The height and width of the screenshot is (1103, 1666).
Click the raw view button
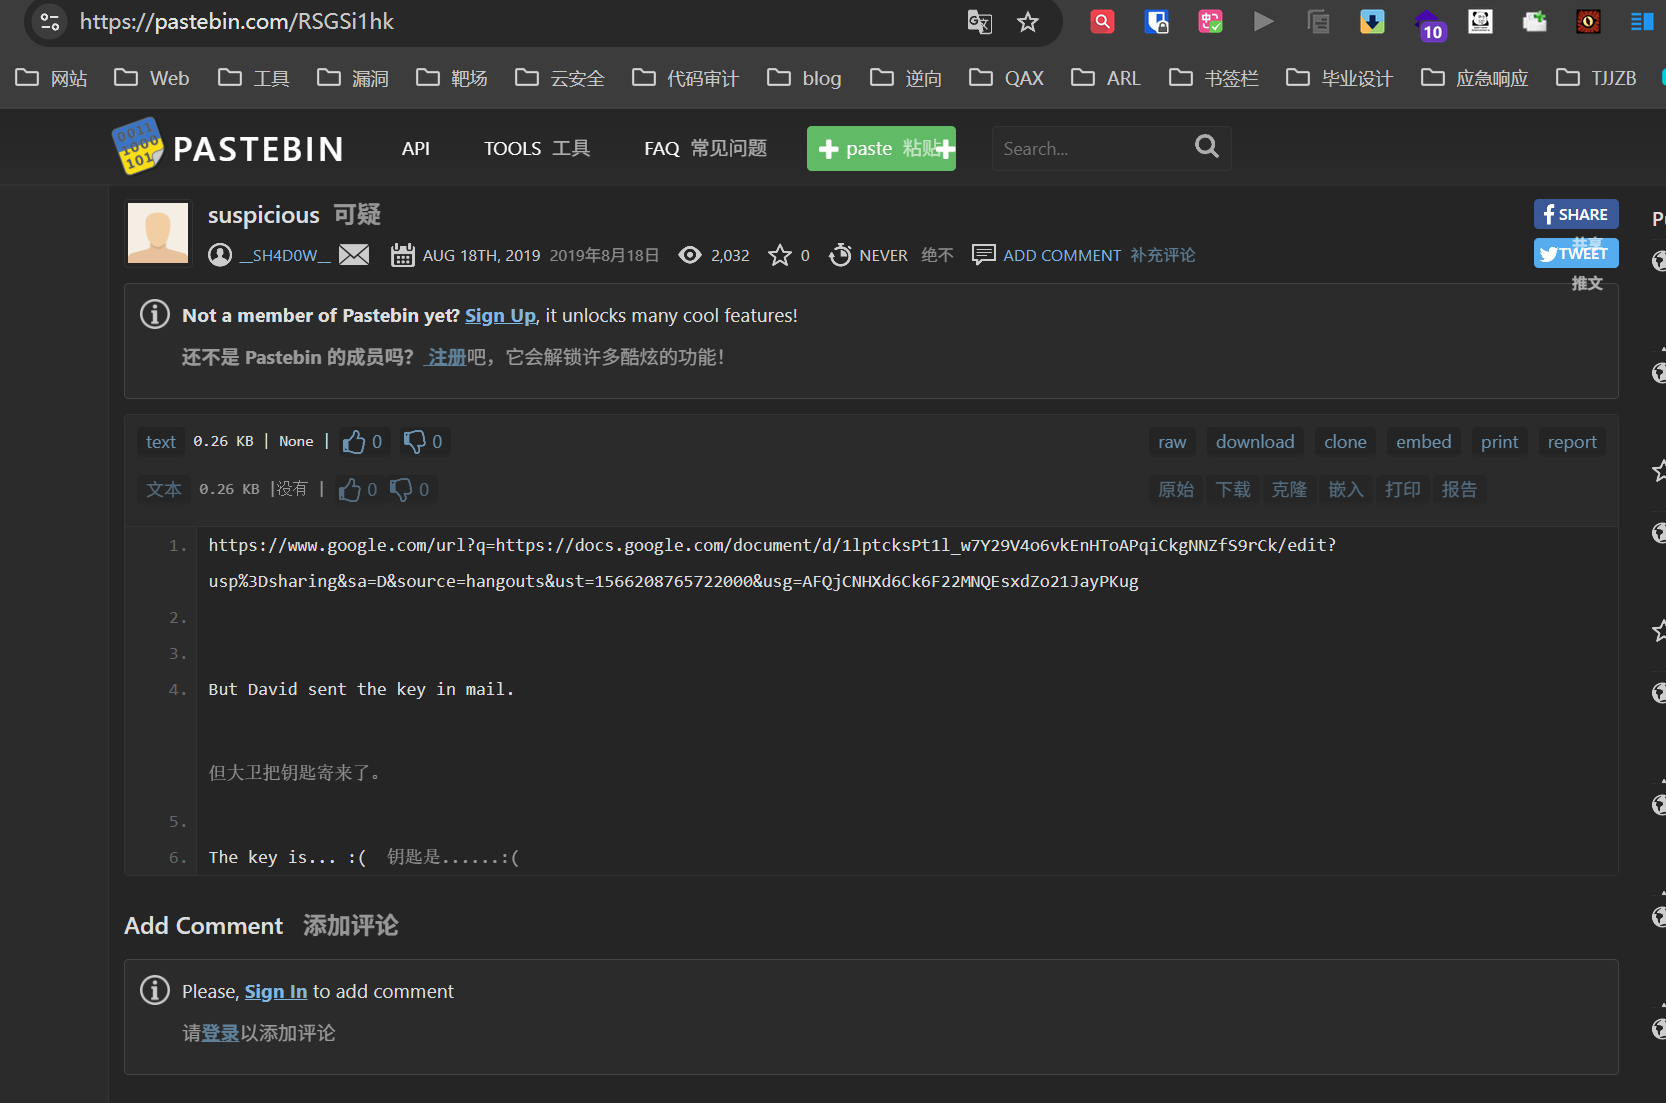coord(1172,442)
